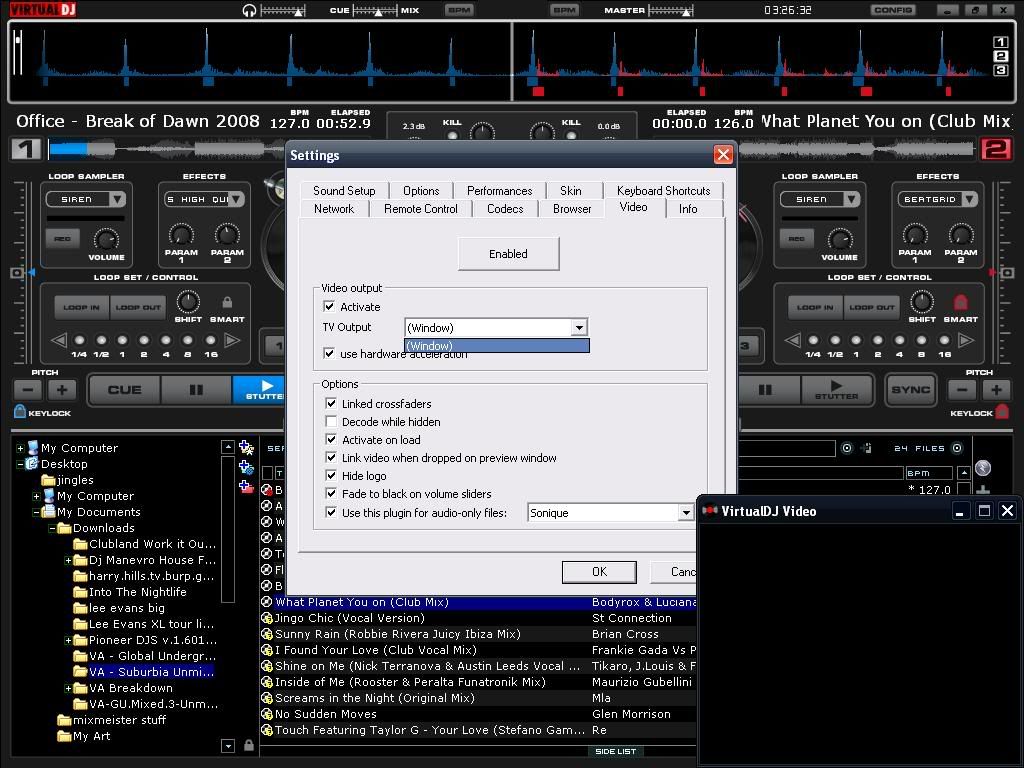
Task: Click the SIDE LIST button
Action: 615,752
